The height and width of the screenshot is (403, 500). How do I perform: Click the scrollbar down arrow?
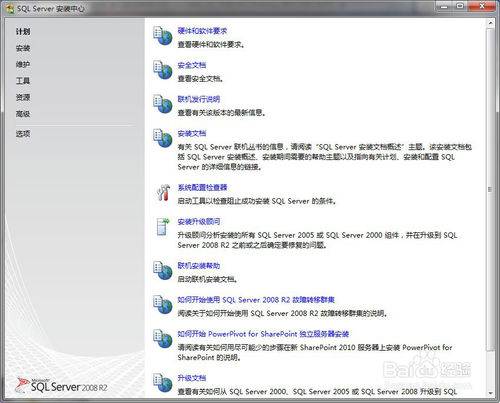pyautogui.click(x=490, y=393)
